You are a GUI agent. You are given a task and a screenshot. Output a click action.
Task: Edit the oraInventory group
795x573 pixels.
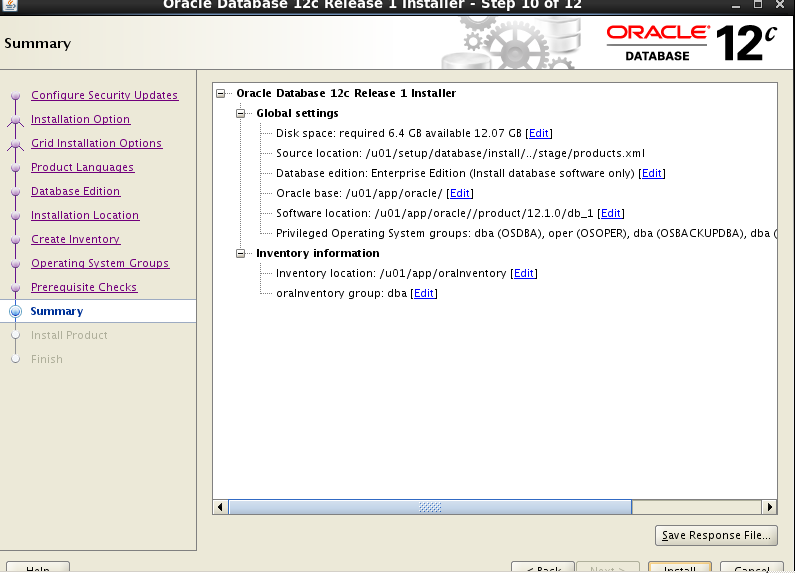424,293
